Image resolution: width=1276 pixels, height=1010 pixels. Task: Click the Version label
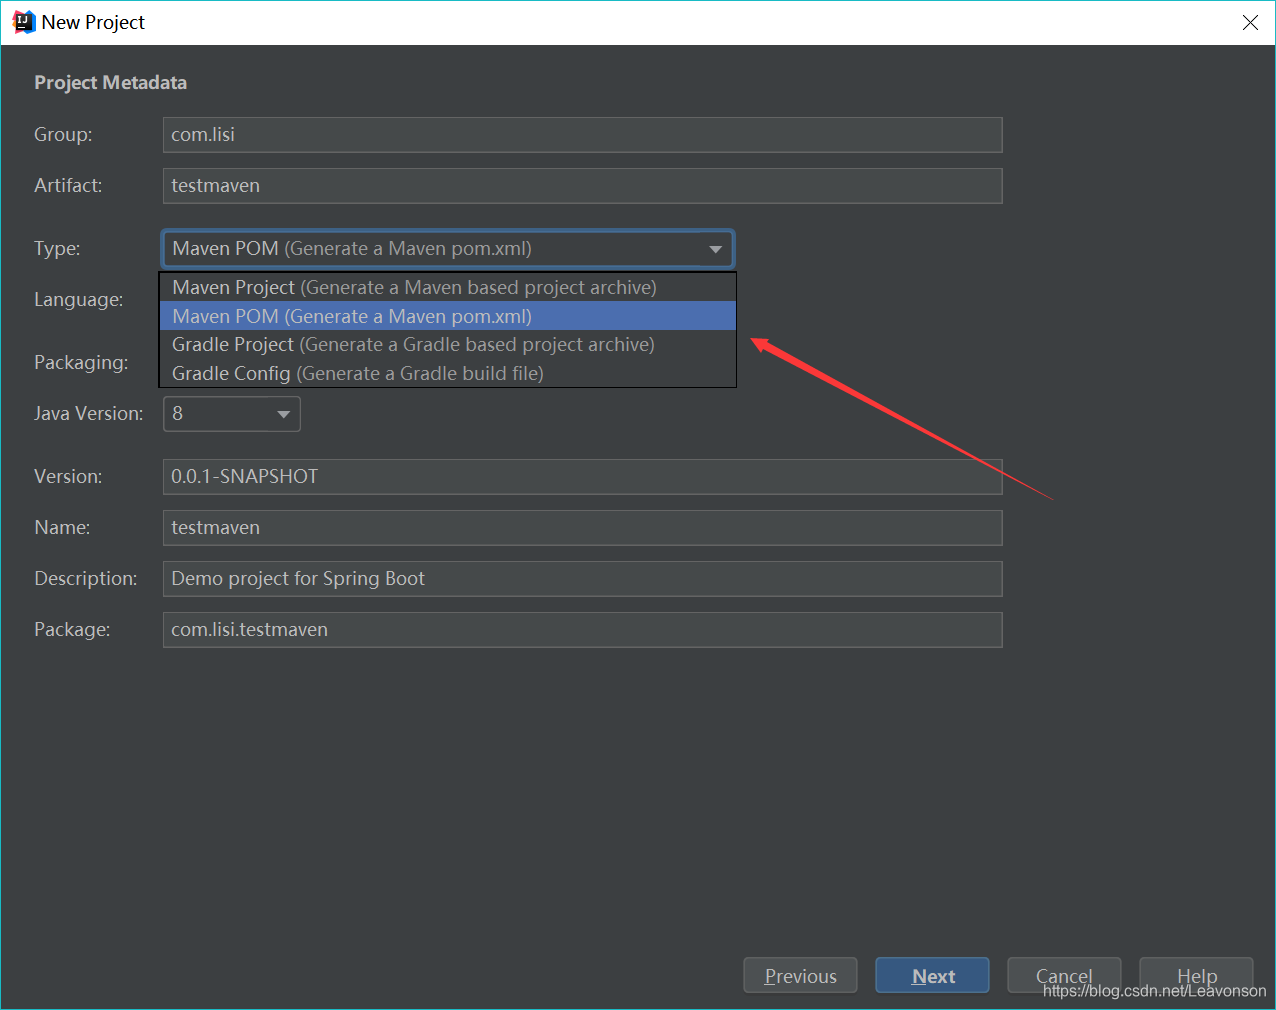pos(68,477)
